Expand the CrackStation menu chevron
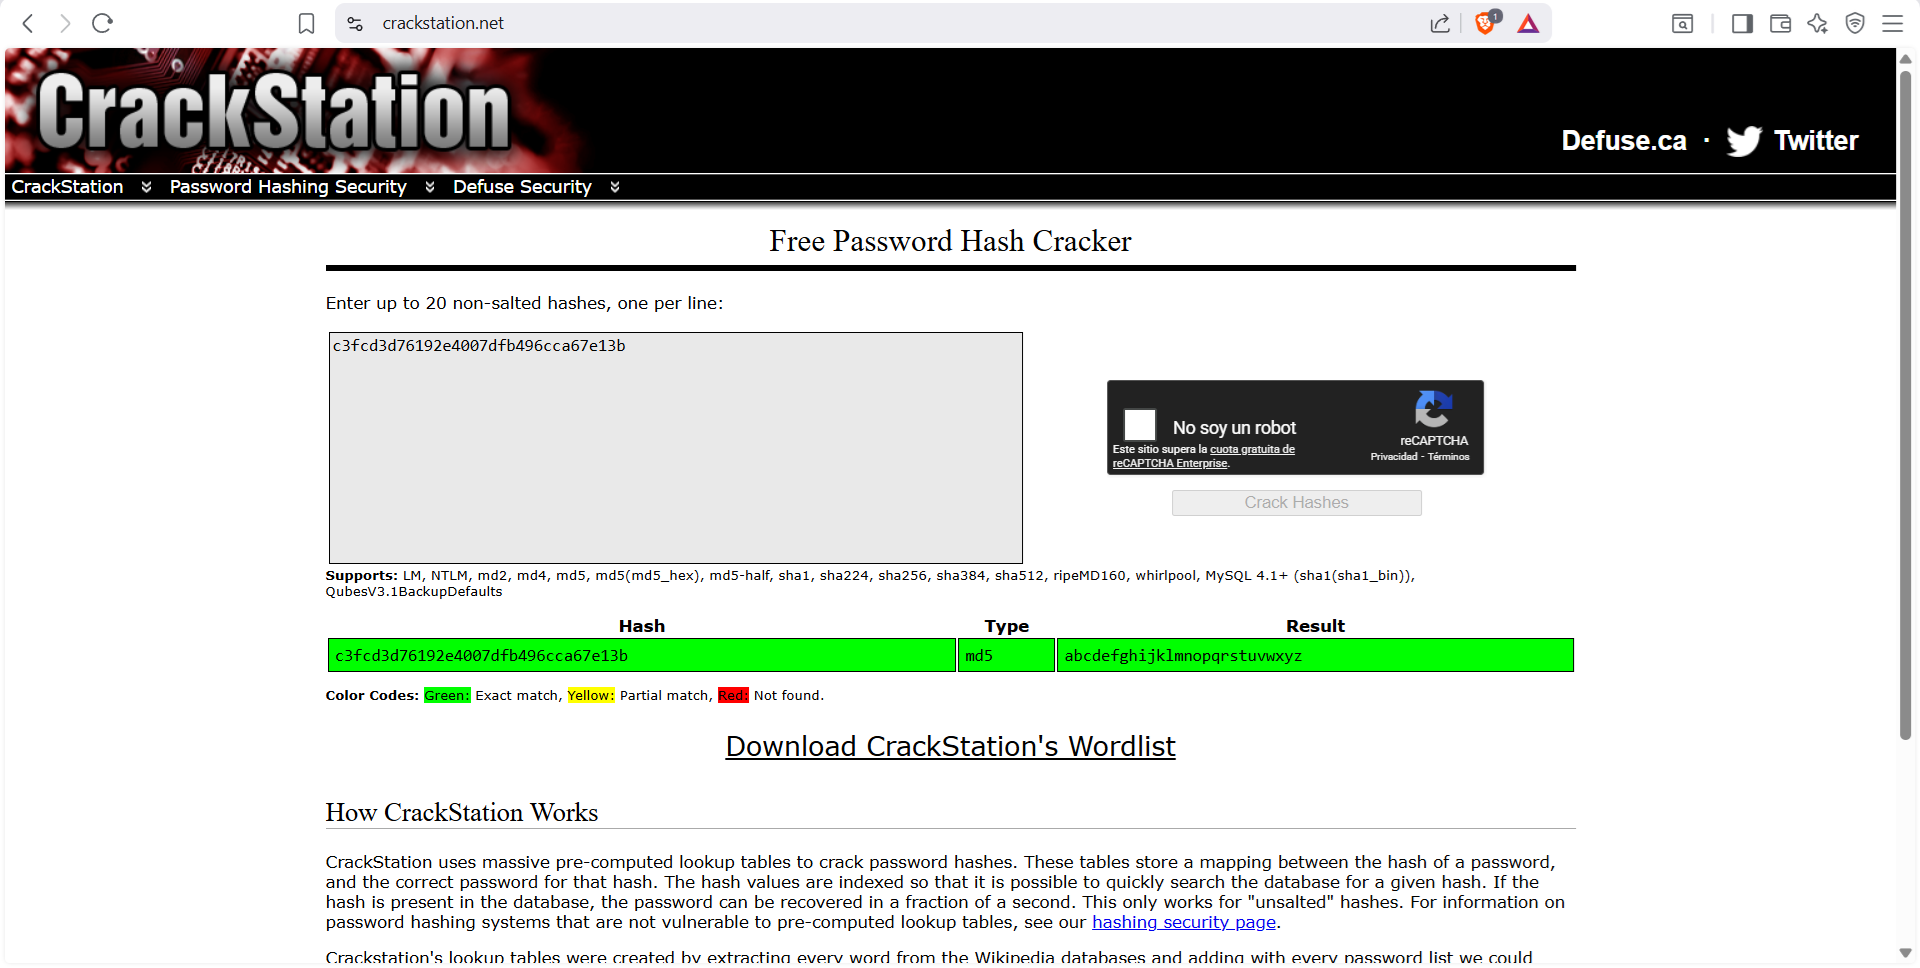The height and width of the screenshot is (968, 1920). pyautogui.click(x=146, y=187)
